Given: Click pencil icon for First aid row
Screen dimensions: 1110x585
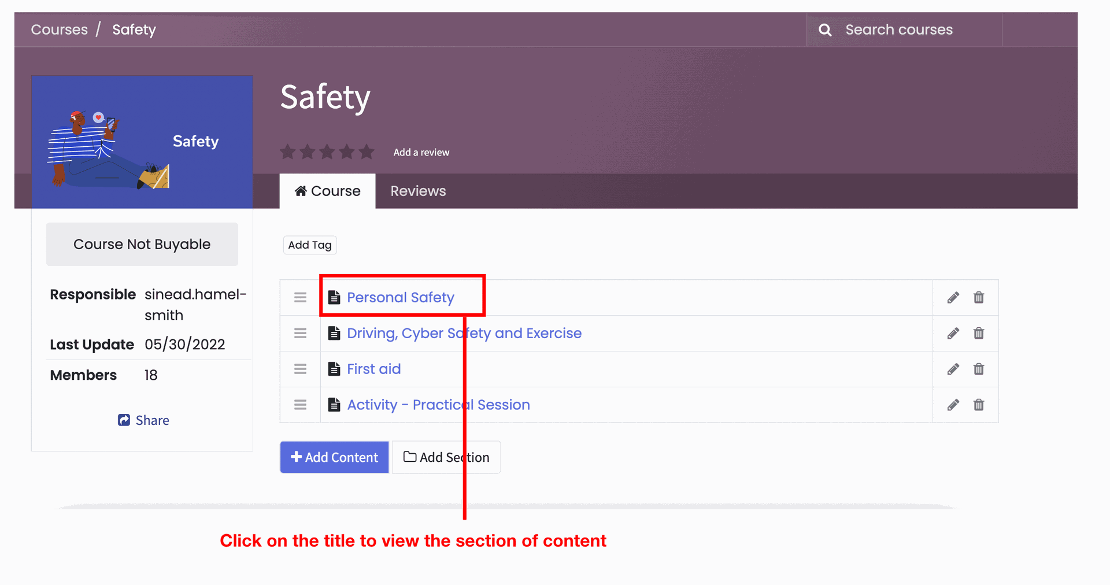Looking at the screenshot, I should [953, 369].
